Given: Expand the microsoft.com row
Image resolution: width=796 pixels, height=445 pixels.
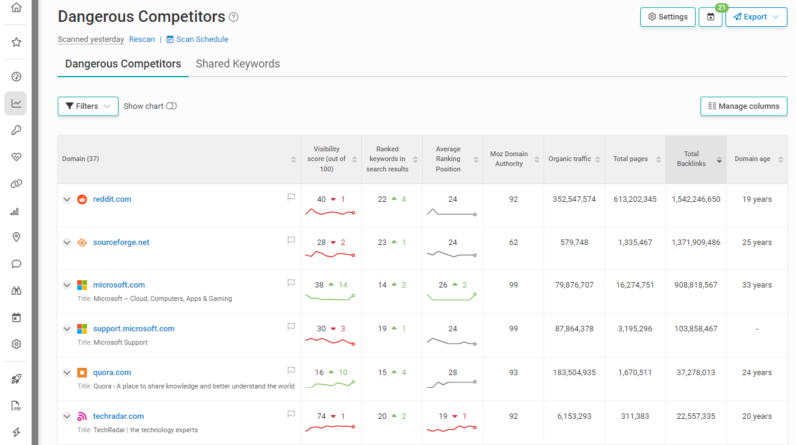Looking at the screenshot, I should tap(67, 285).
